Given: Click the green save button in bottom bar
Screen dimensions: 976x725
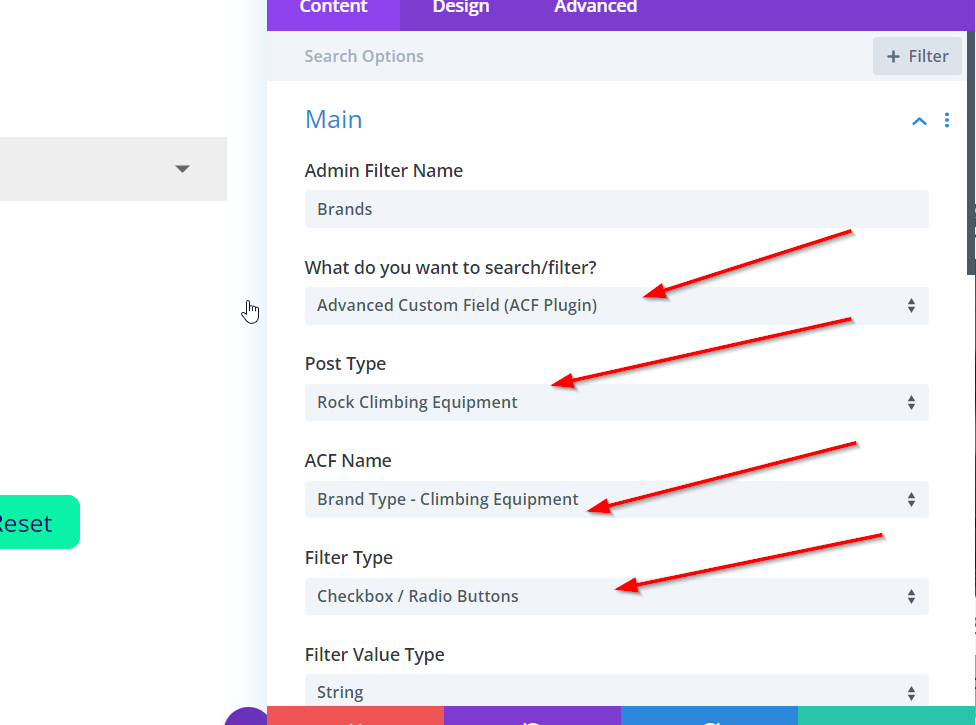Looking at the screenshot, I should [886, 716].
